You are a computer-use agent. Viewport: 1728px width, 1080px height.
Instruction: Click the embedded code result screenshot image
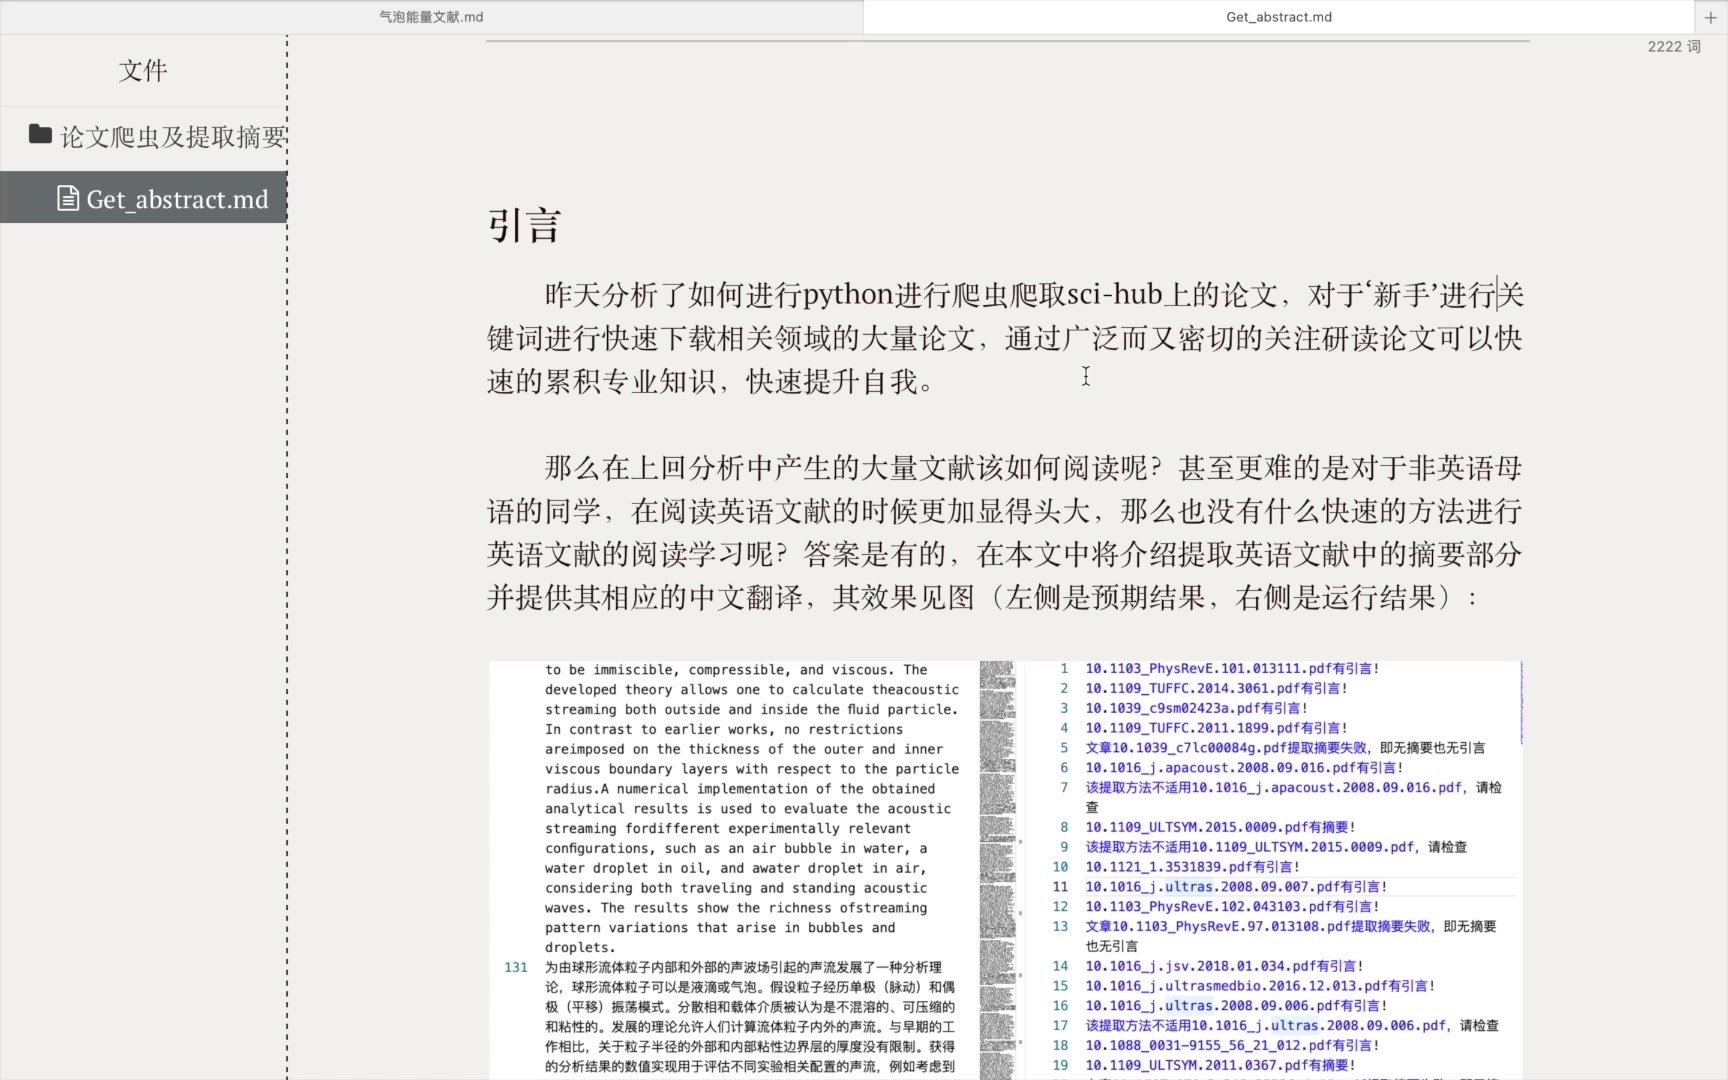[1005, 870]
